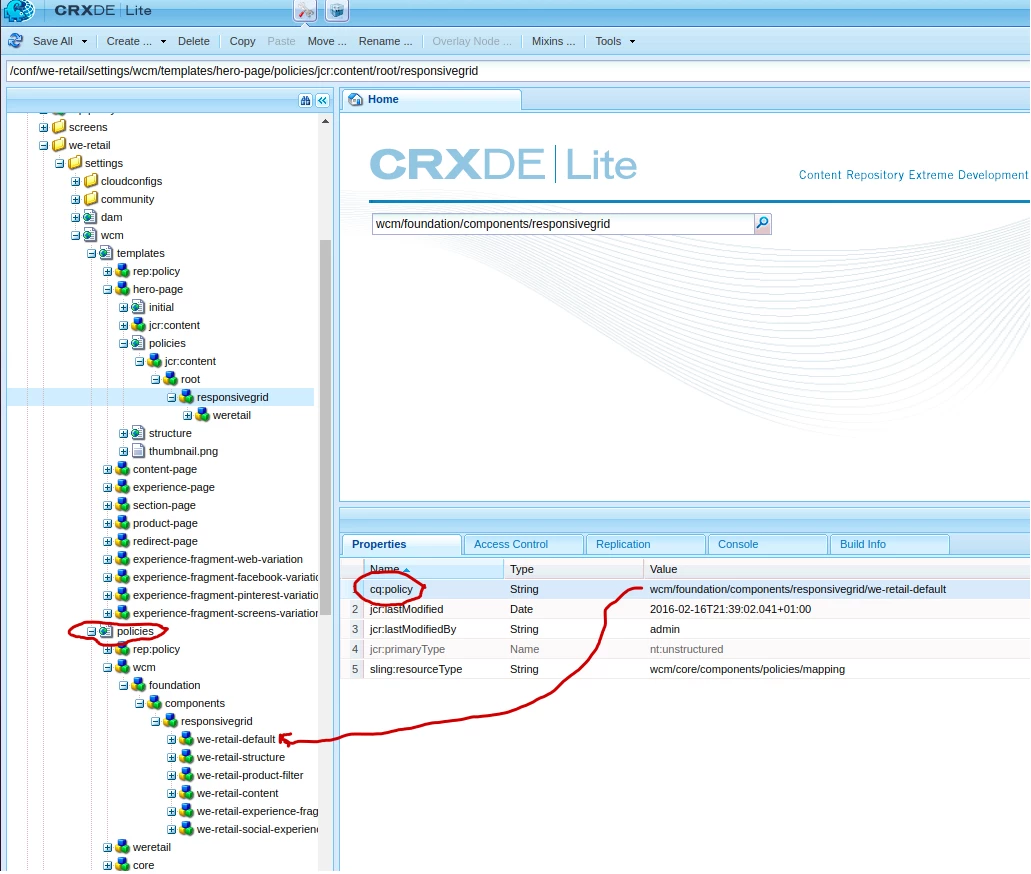Click the Home search input field
This screenshot has width=1031, height=874.
pos(563,224)
